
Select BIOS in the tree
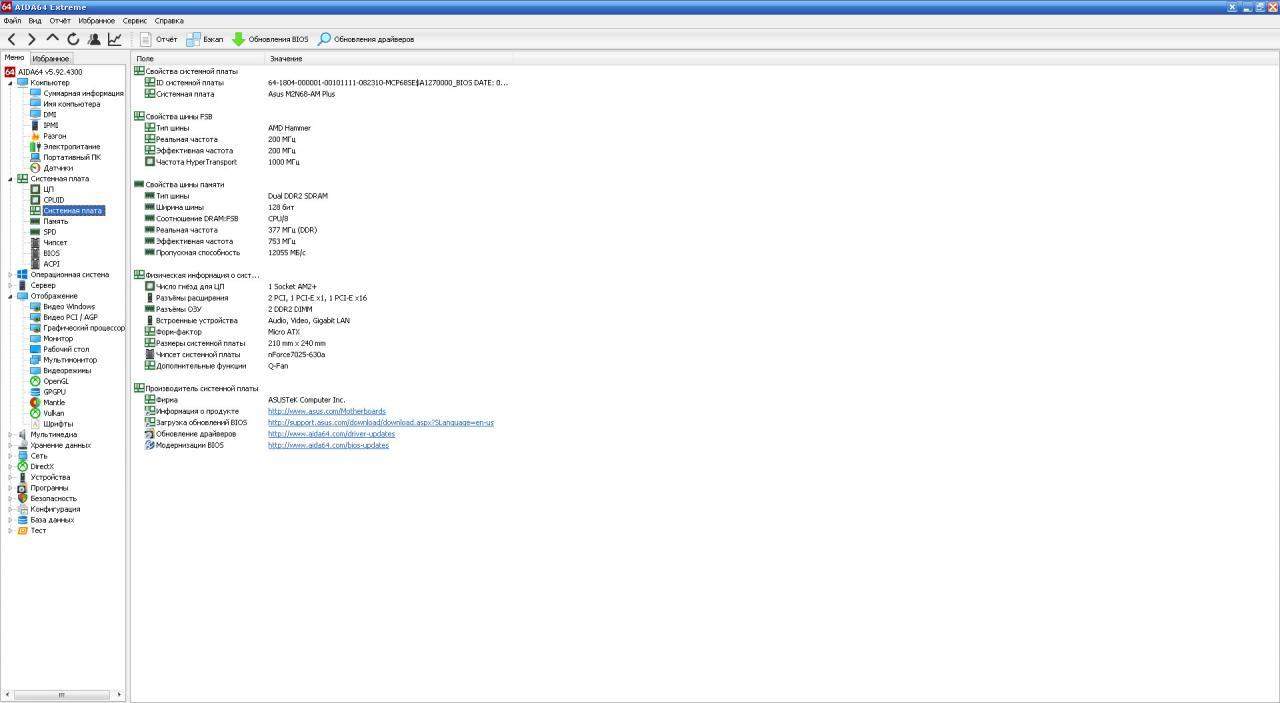pyautogui.click(x=51, y=253)
